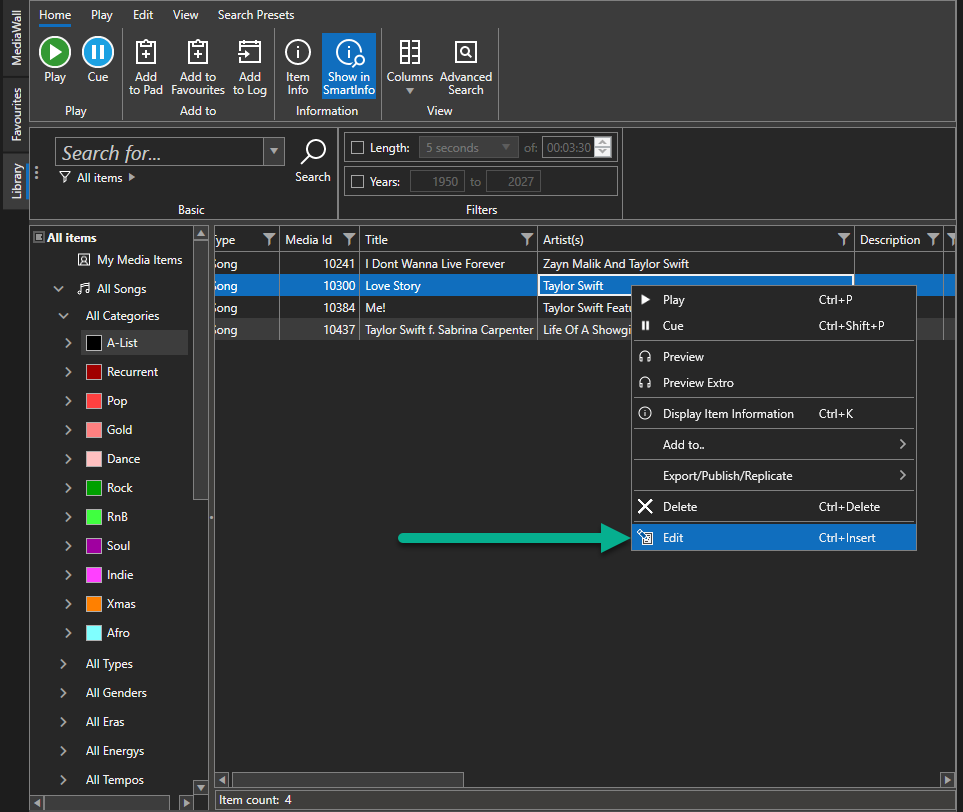963x812 pixels.
Task: Click the Type column filter icon
Action: pos(269,240)
